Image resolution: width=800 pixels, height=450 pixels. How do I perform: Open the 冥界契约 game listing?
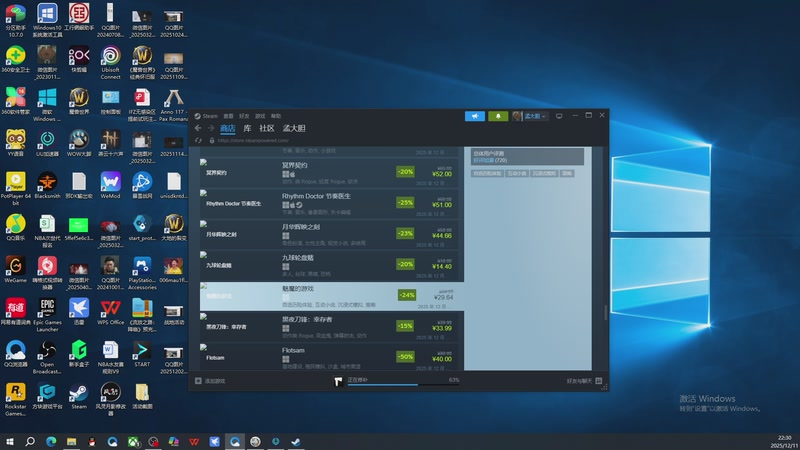click(x=330, y=173)
